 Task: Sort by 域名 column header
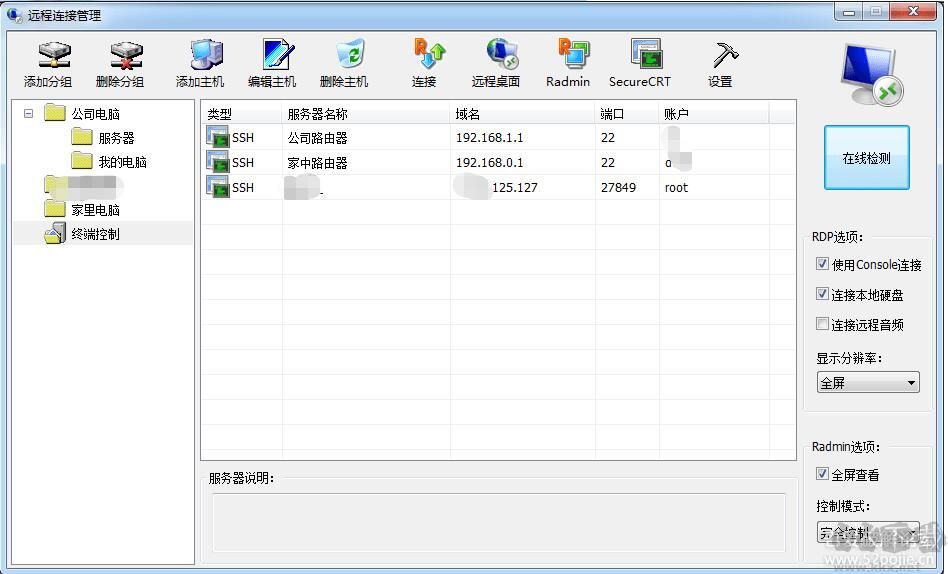[x=522, y=114]
